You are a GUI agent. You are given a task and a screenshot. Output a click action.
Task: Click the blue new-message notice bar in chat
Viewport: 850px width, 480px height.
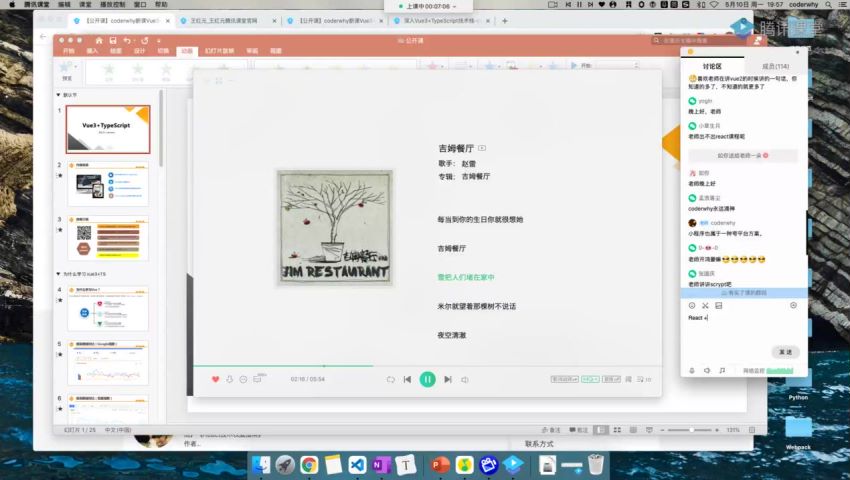[x=743, y=293]
